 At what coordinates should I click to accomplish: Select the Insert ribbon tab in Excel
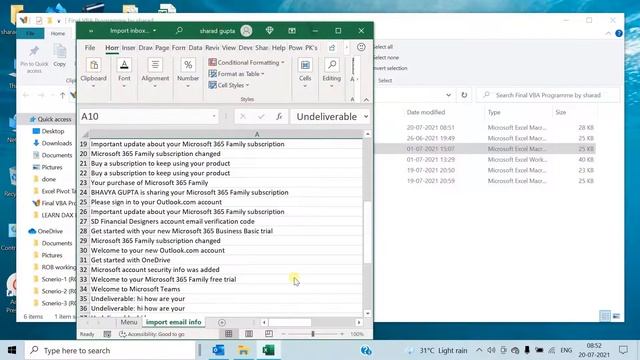pyautogui.click(x=128, y=48)
